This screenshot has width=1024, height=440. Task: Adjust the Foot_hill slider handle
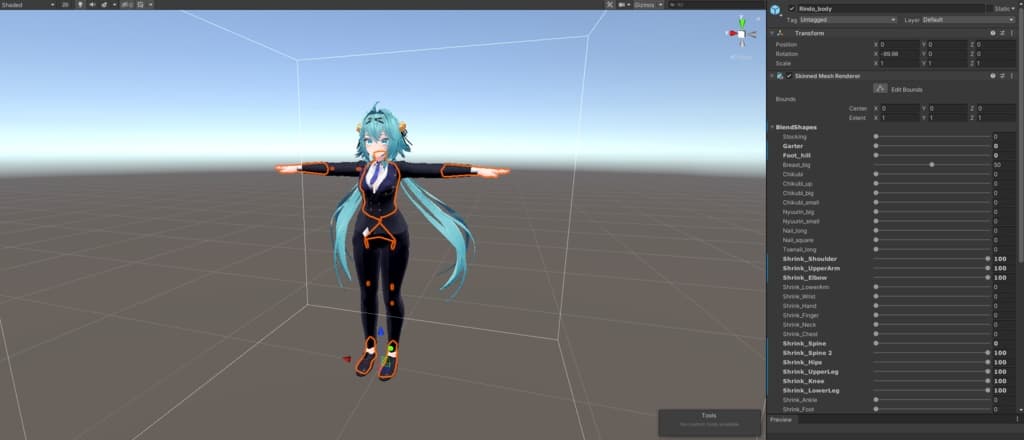[x=876, y=155]
